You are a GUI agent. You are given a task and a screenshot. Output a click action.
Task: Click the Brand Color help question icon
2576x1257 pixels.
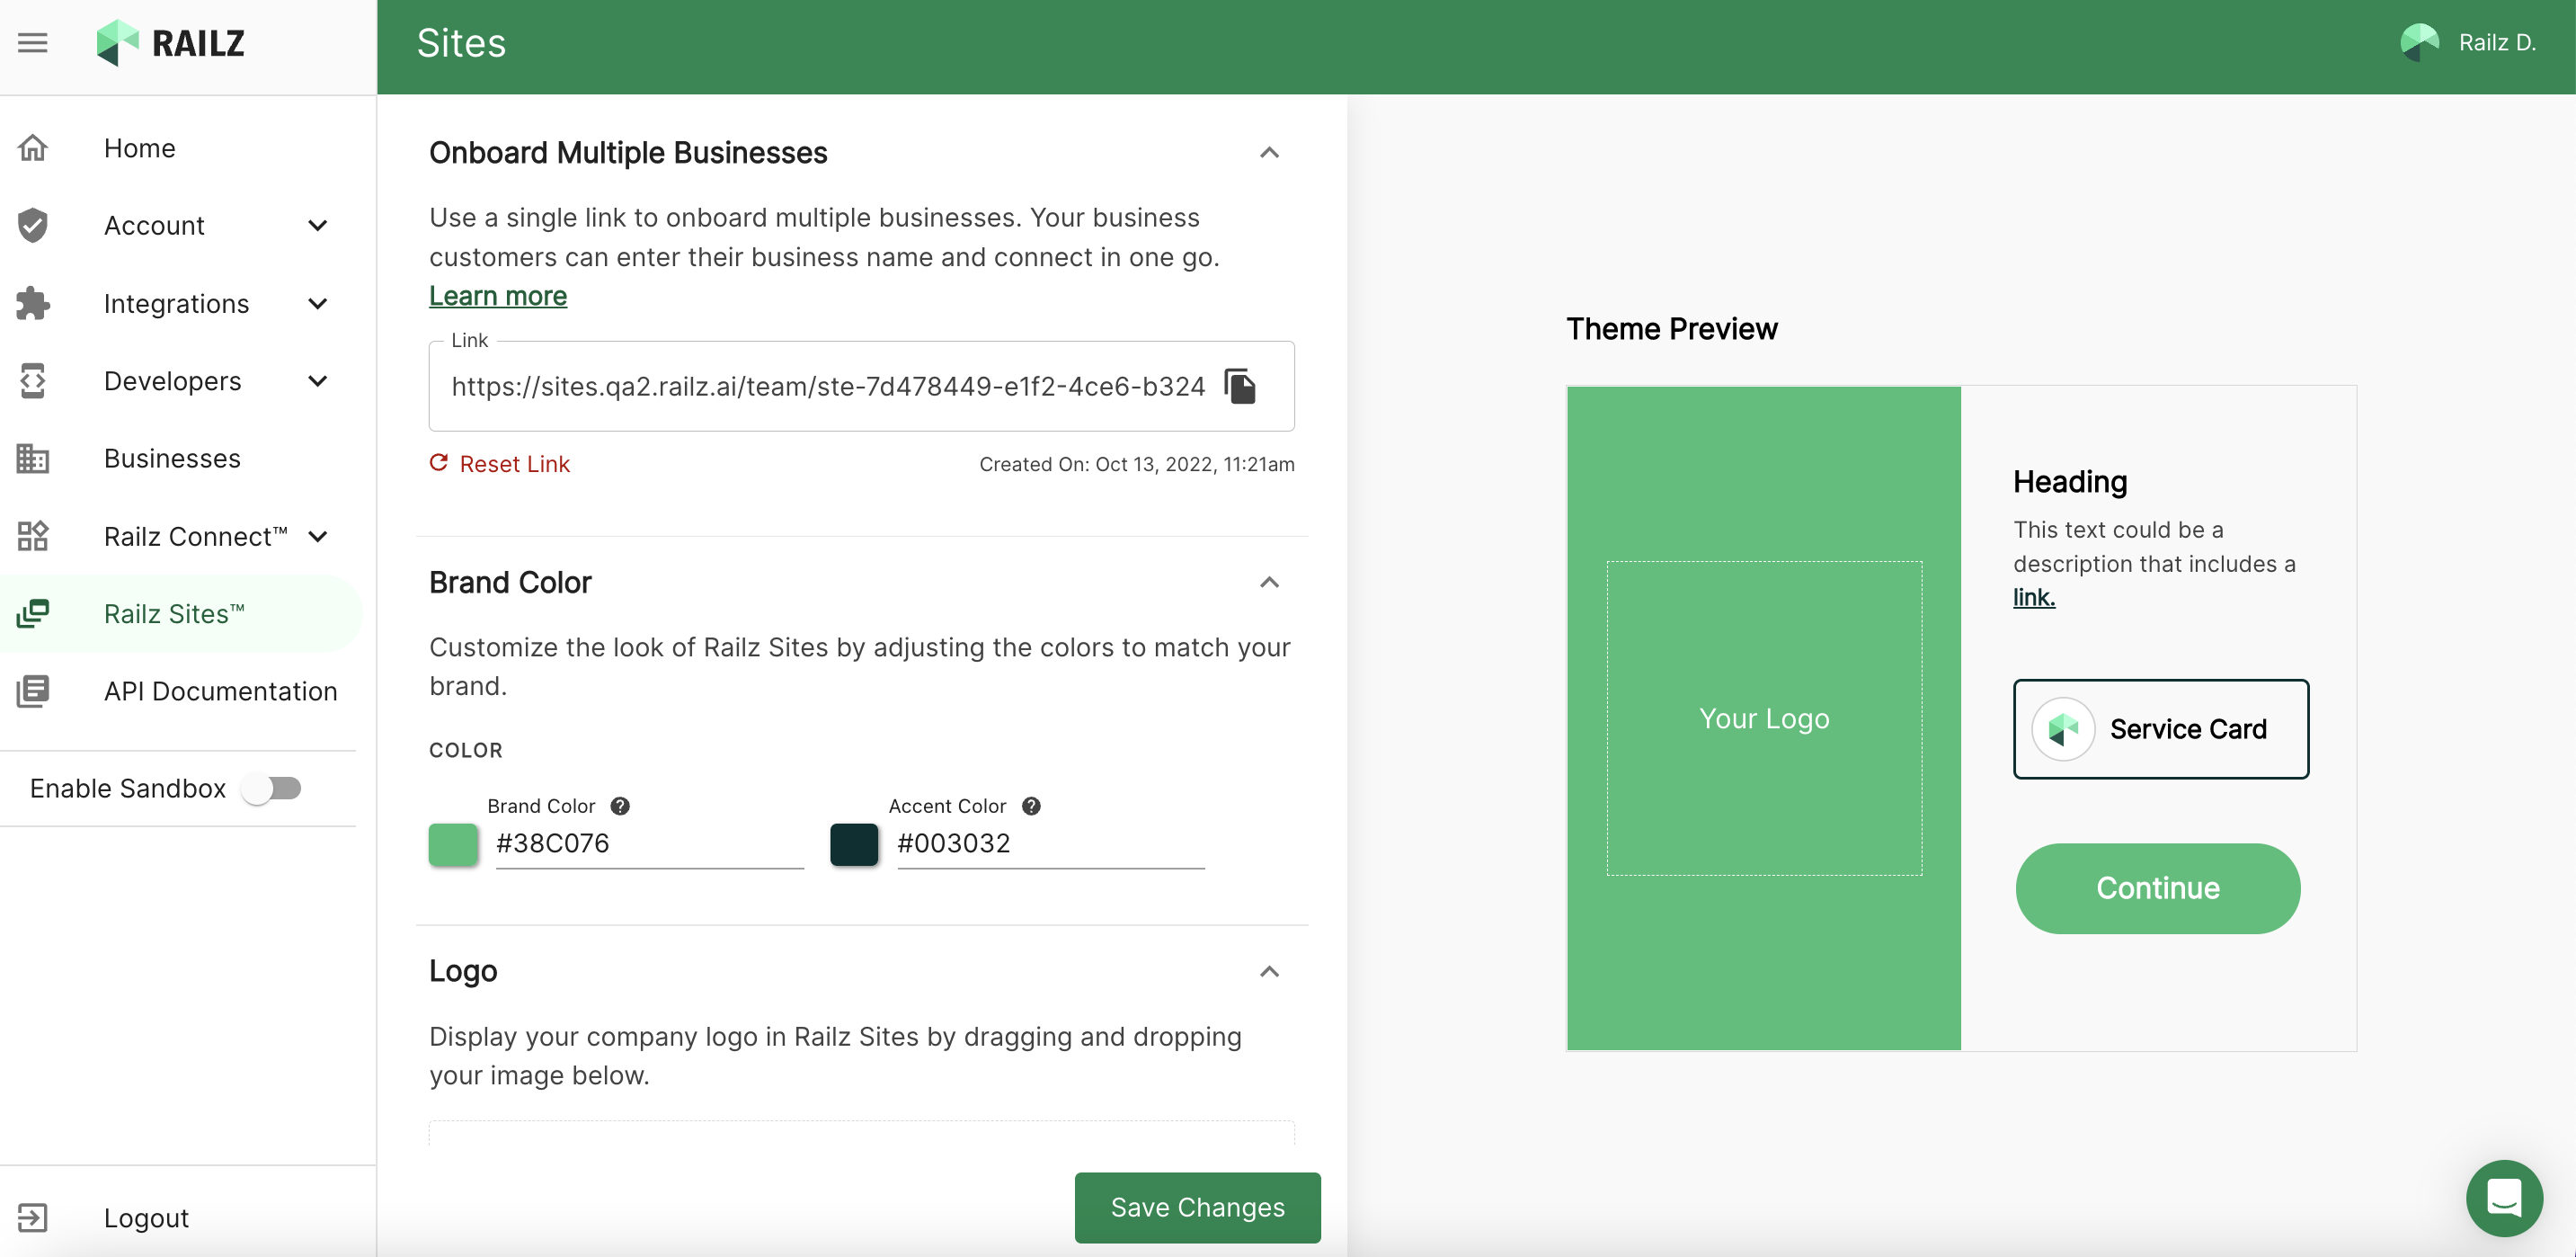(x=620, y=806)
